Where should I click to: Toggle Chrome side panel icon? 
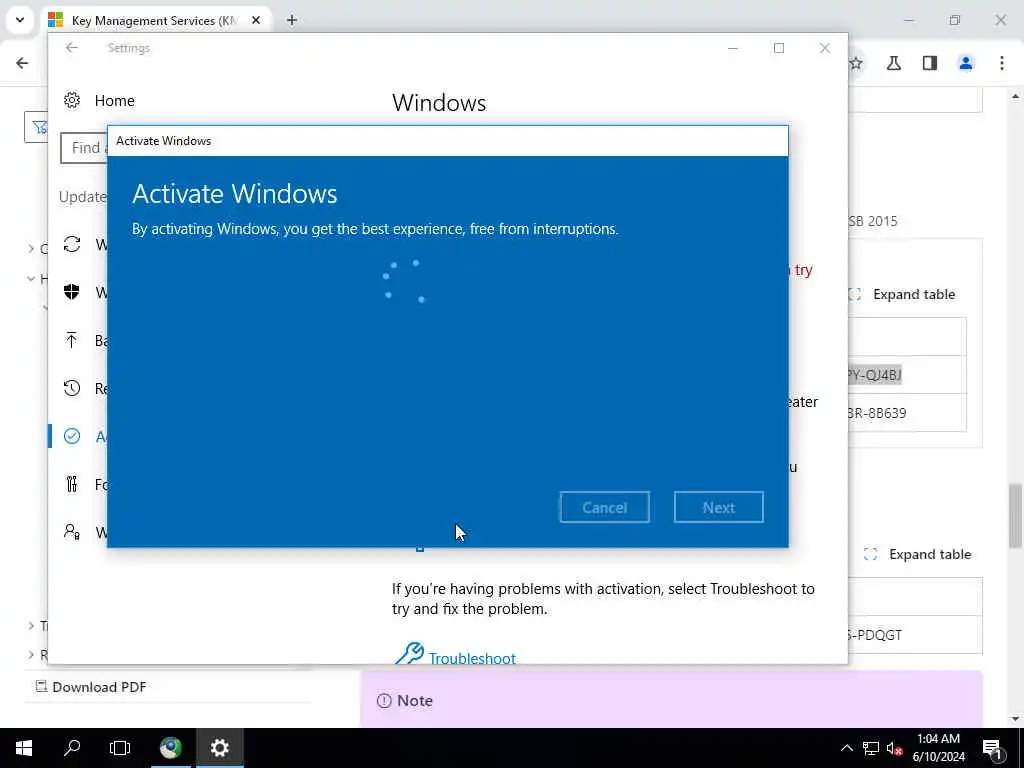pos(930,63)
